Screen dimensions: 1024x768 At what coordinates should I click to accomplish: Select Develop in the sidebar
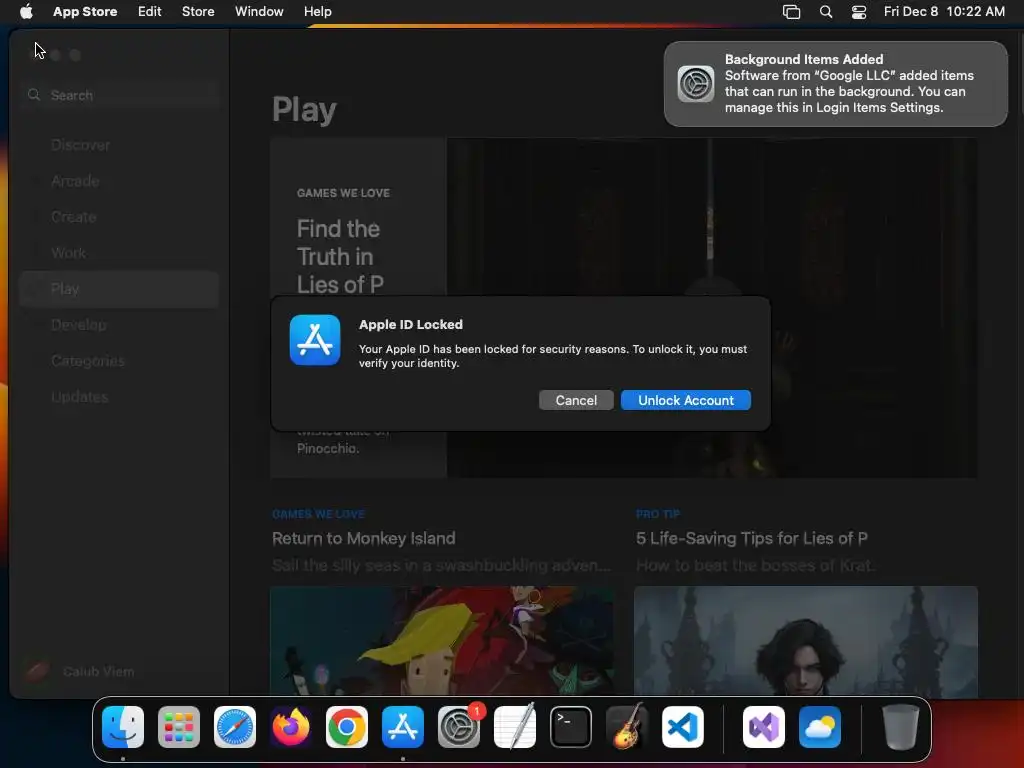(x=119, y=325)
